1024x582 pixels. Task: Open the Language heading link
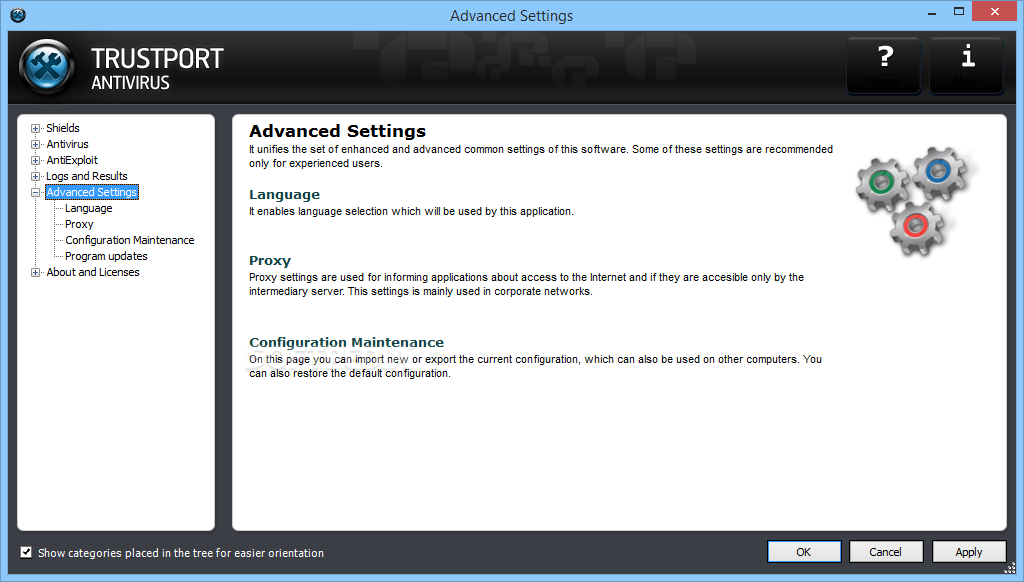(x=284, y=195)
